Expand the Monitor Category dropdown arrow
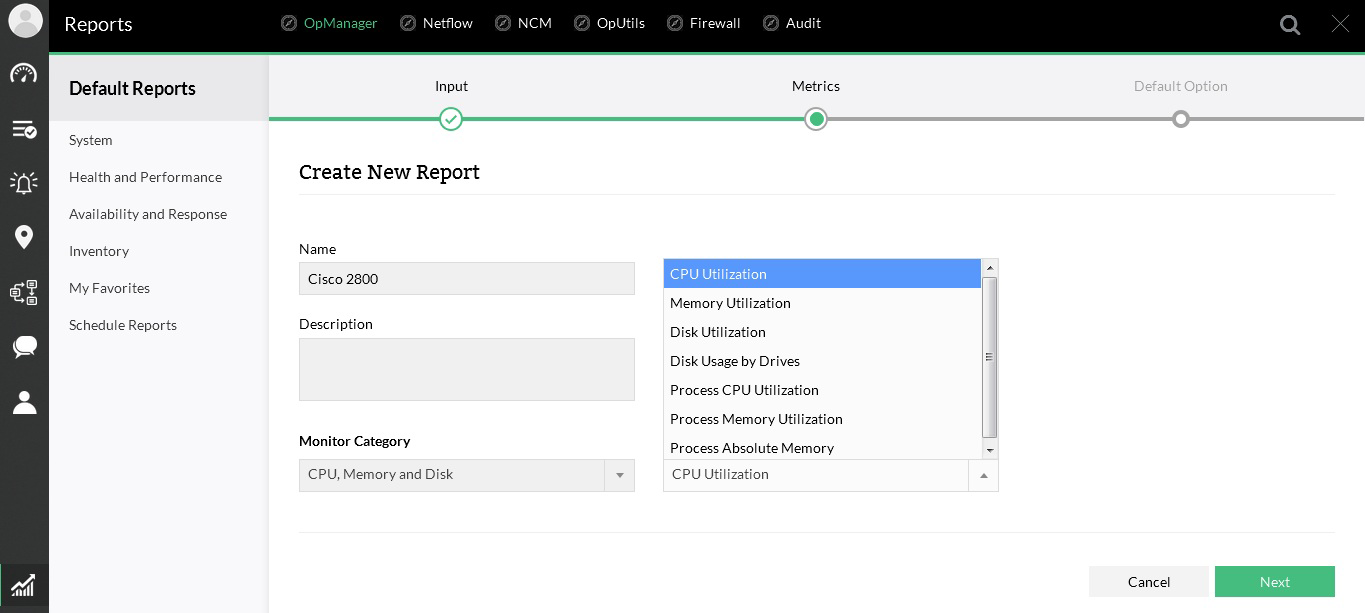This screenshot has width=1365, height=613. pos(619,475)
